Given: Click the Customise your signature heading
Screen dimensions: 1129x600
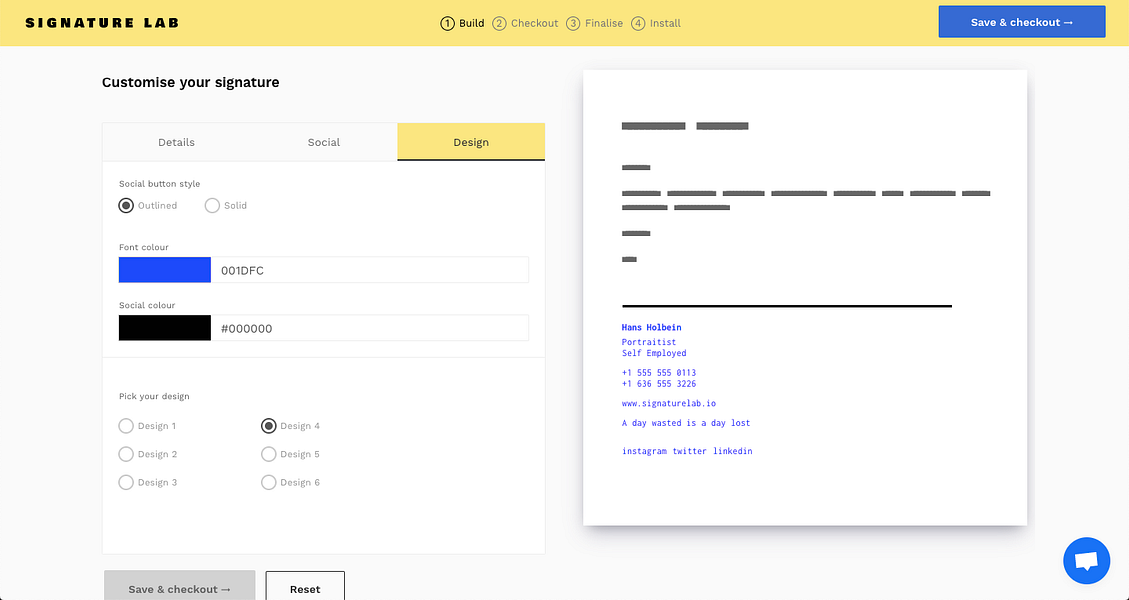Looking at the screenshot, I should pyautogui.click(x=190, y=82).
